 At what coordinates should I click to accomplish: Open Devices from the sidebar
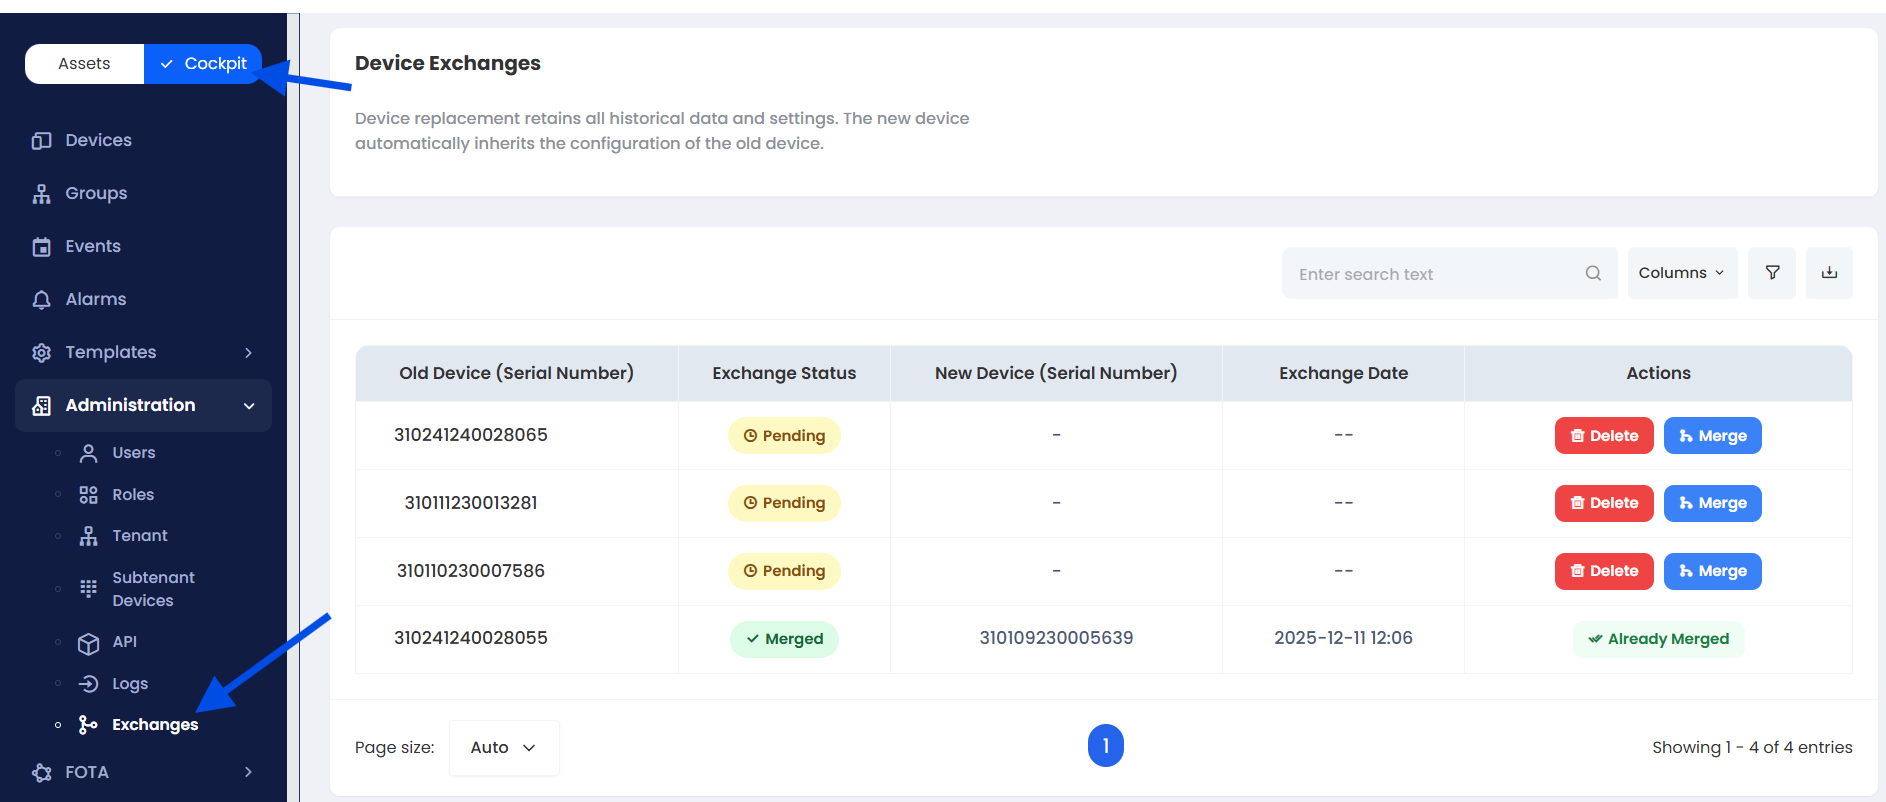coord(98,140)
